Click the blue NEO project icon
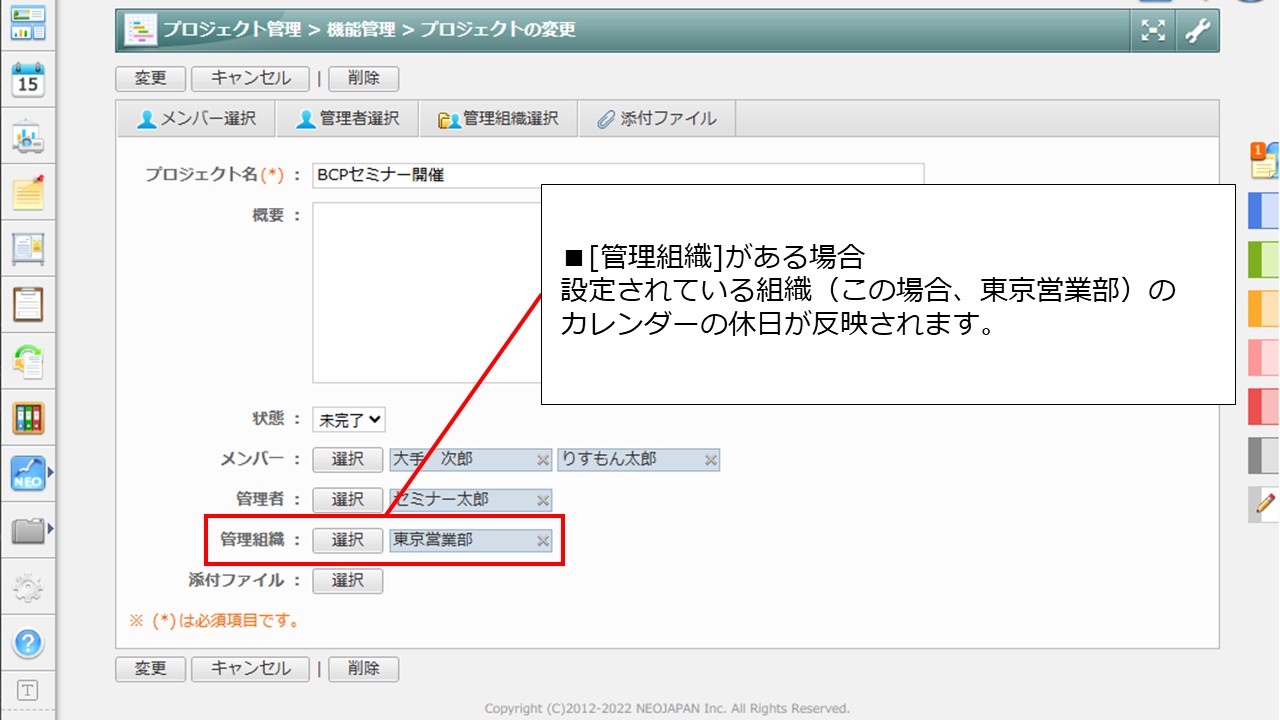1280x720 pixels. (28, 474)
